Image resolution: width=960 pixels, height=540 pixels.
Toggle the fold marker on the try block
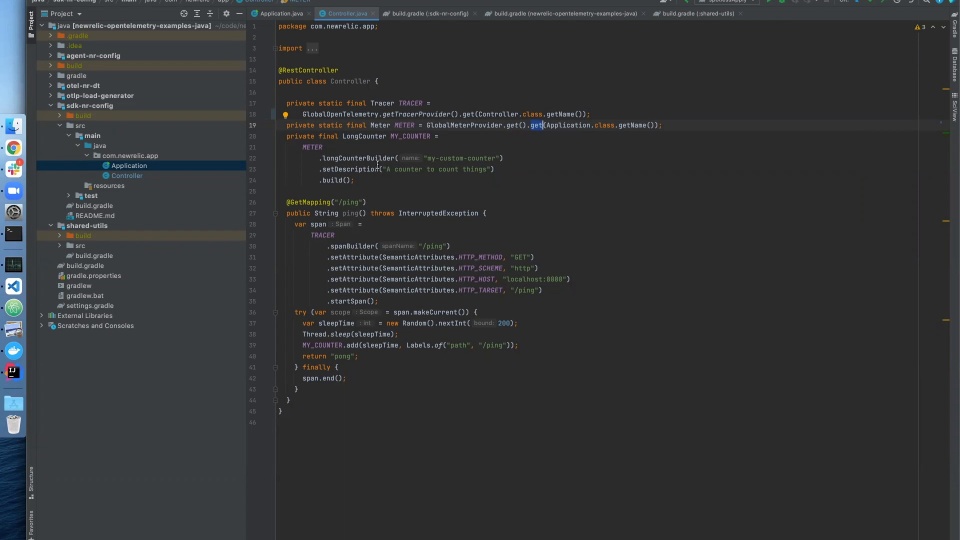pyautogui.click(x=275, y=312)
